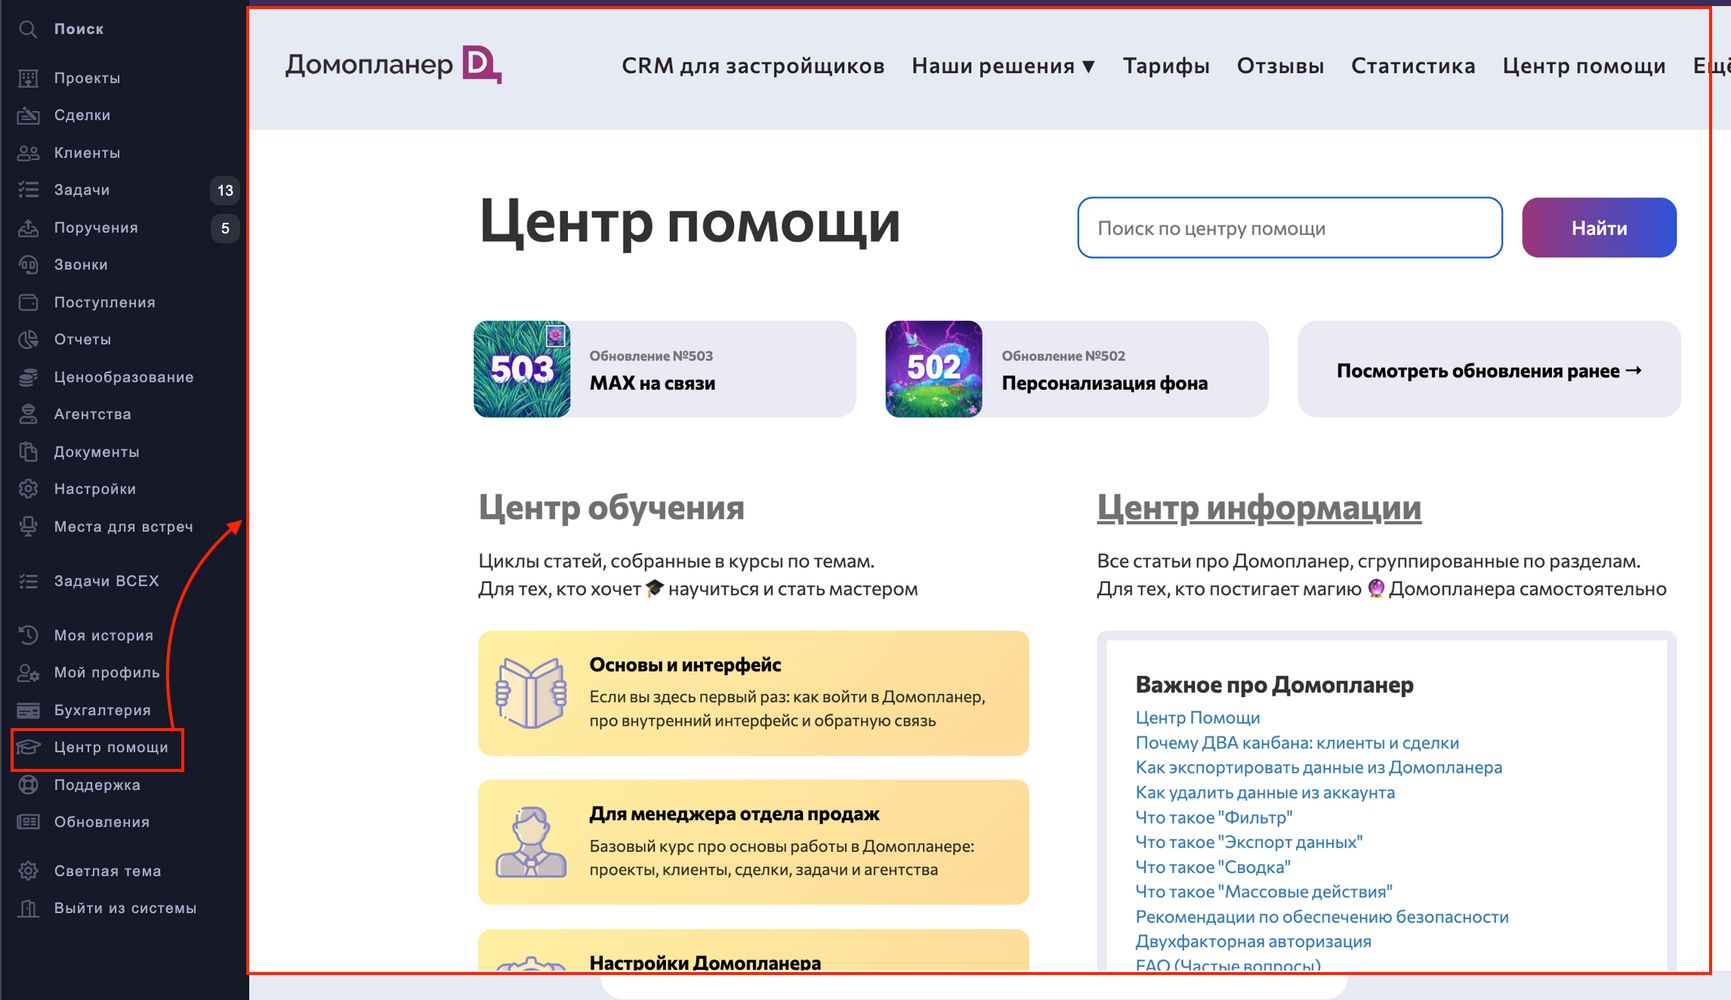Click the help center search field

coord(1290,228)
